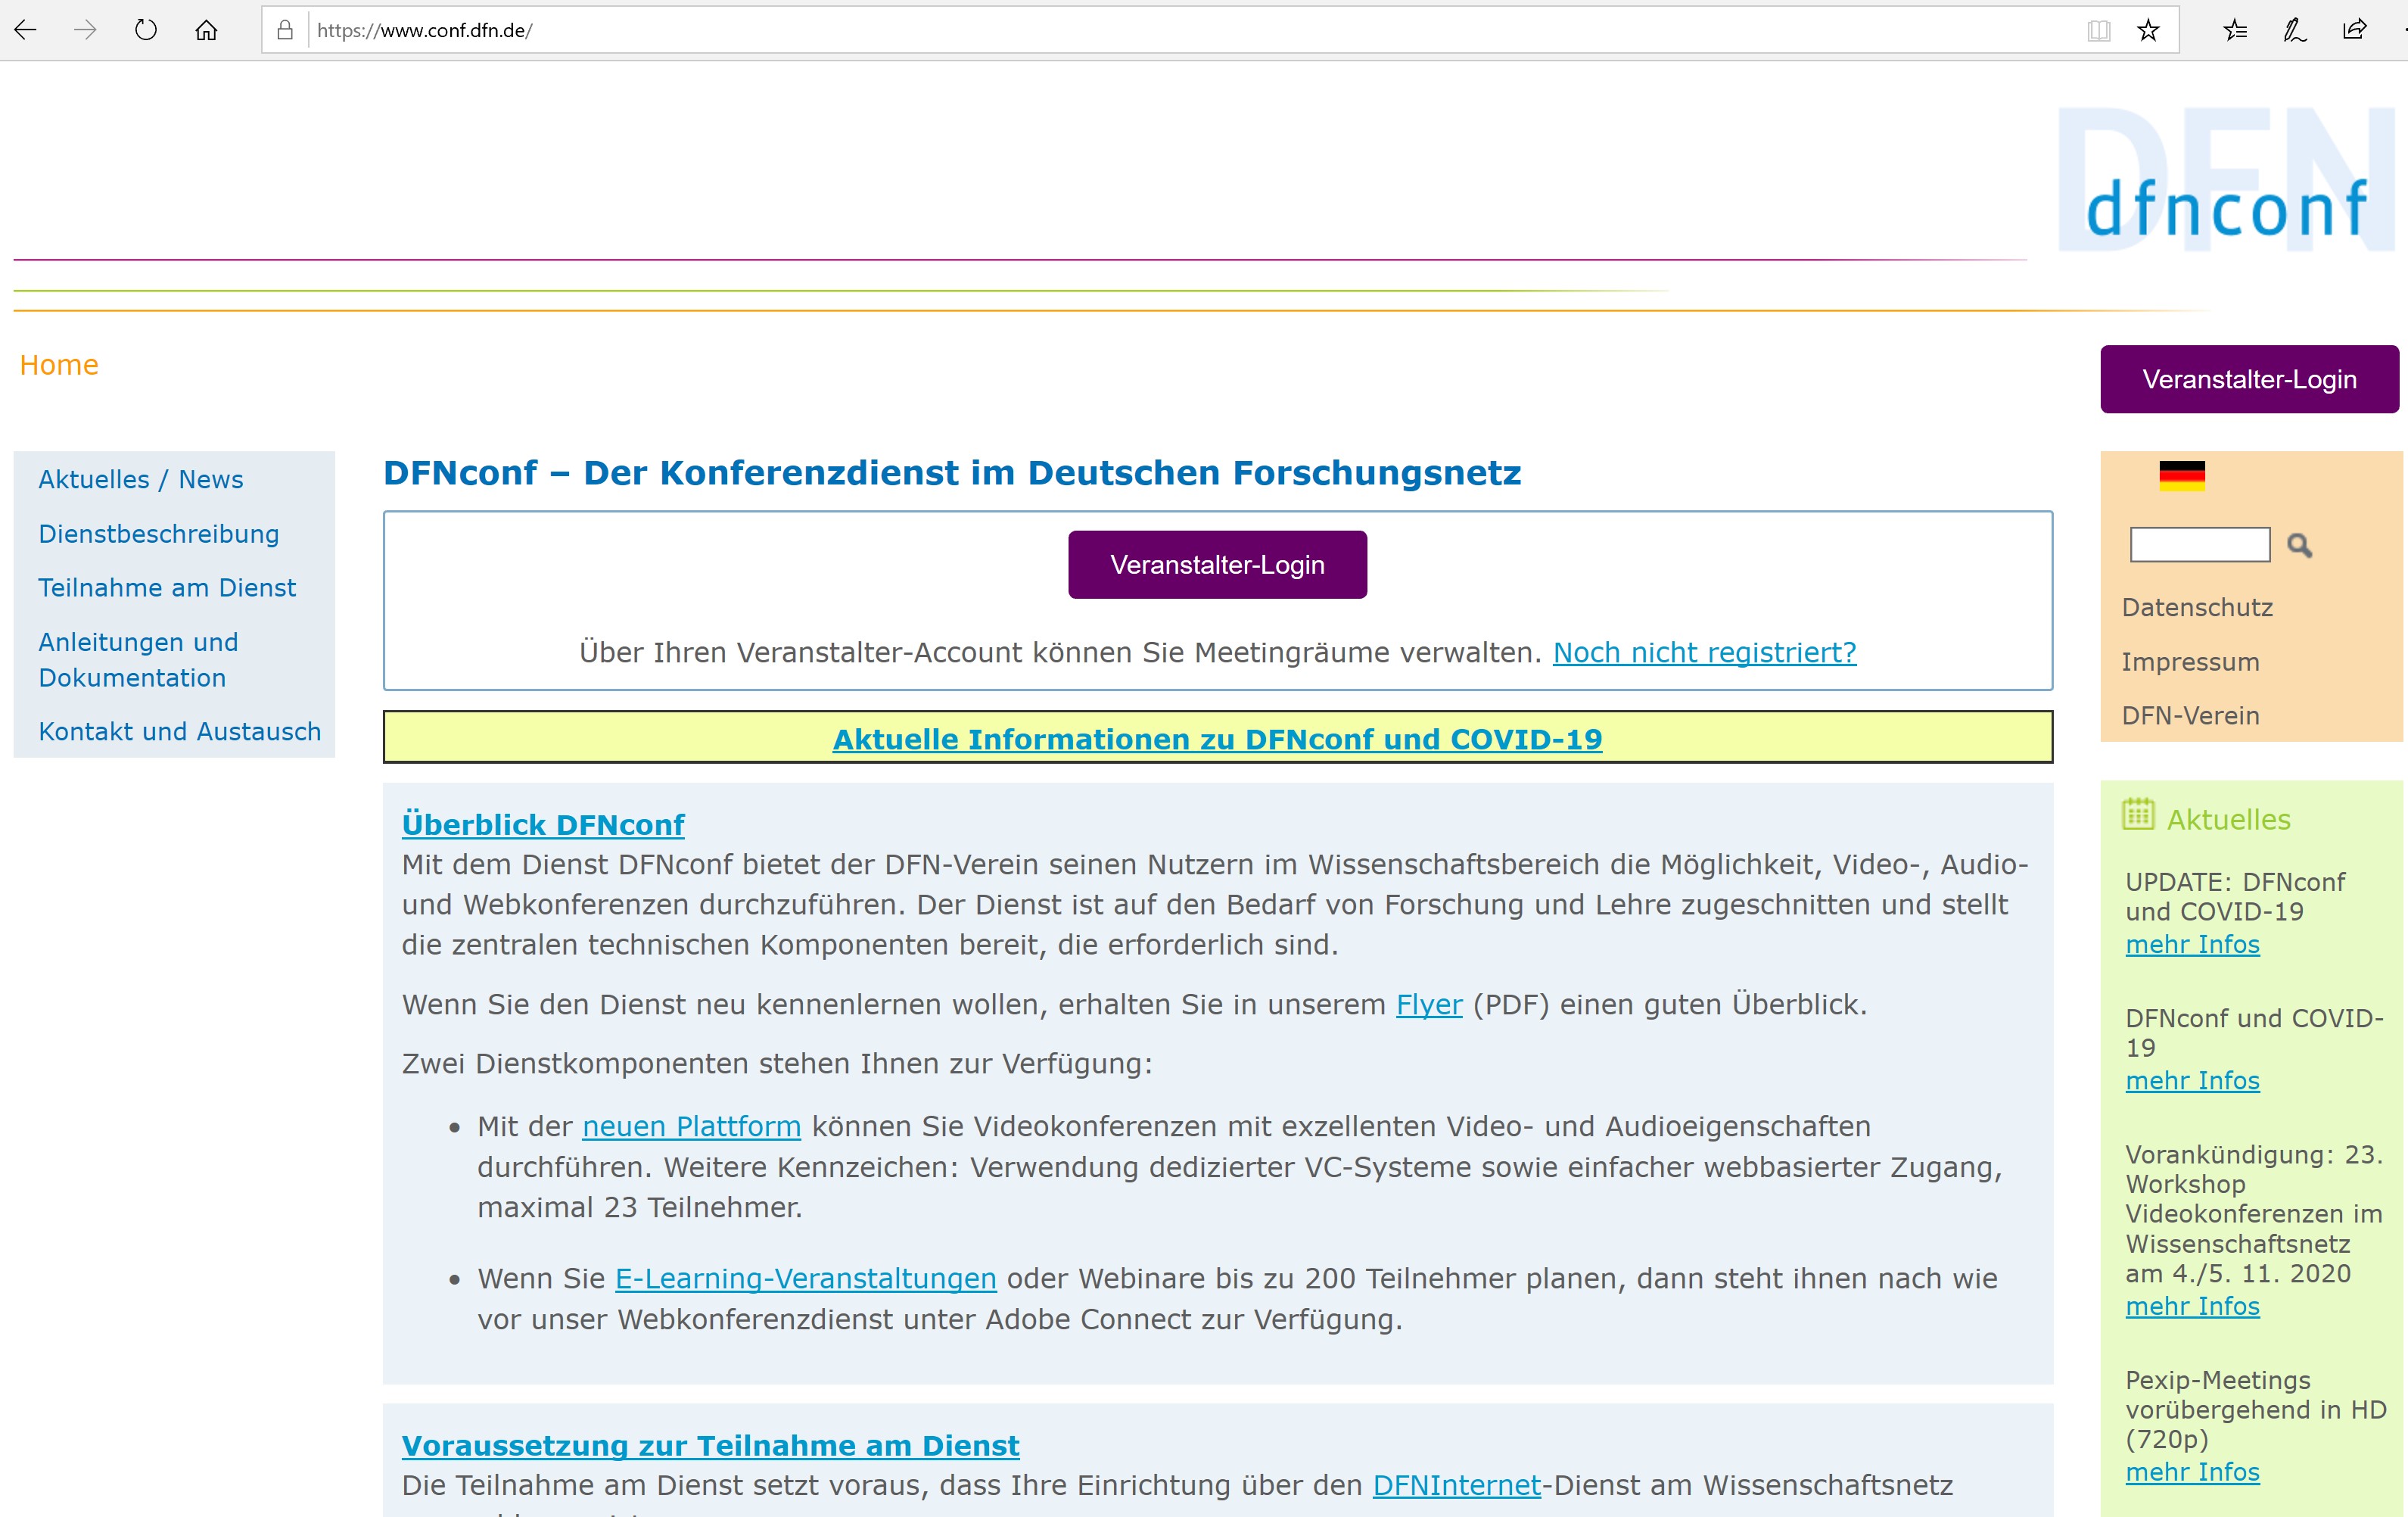Open Kontakt und Austausch menu item
2408x1517 pixels.
(x=180, y=732)
